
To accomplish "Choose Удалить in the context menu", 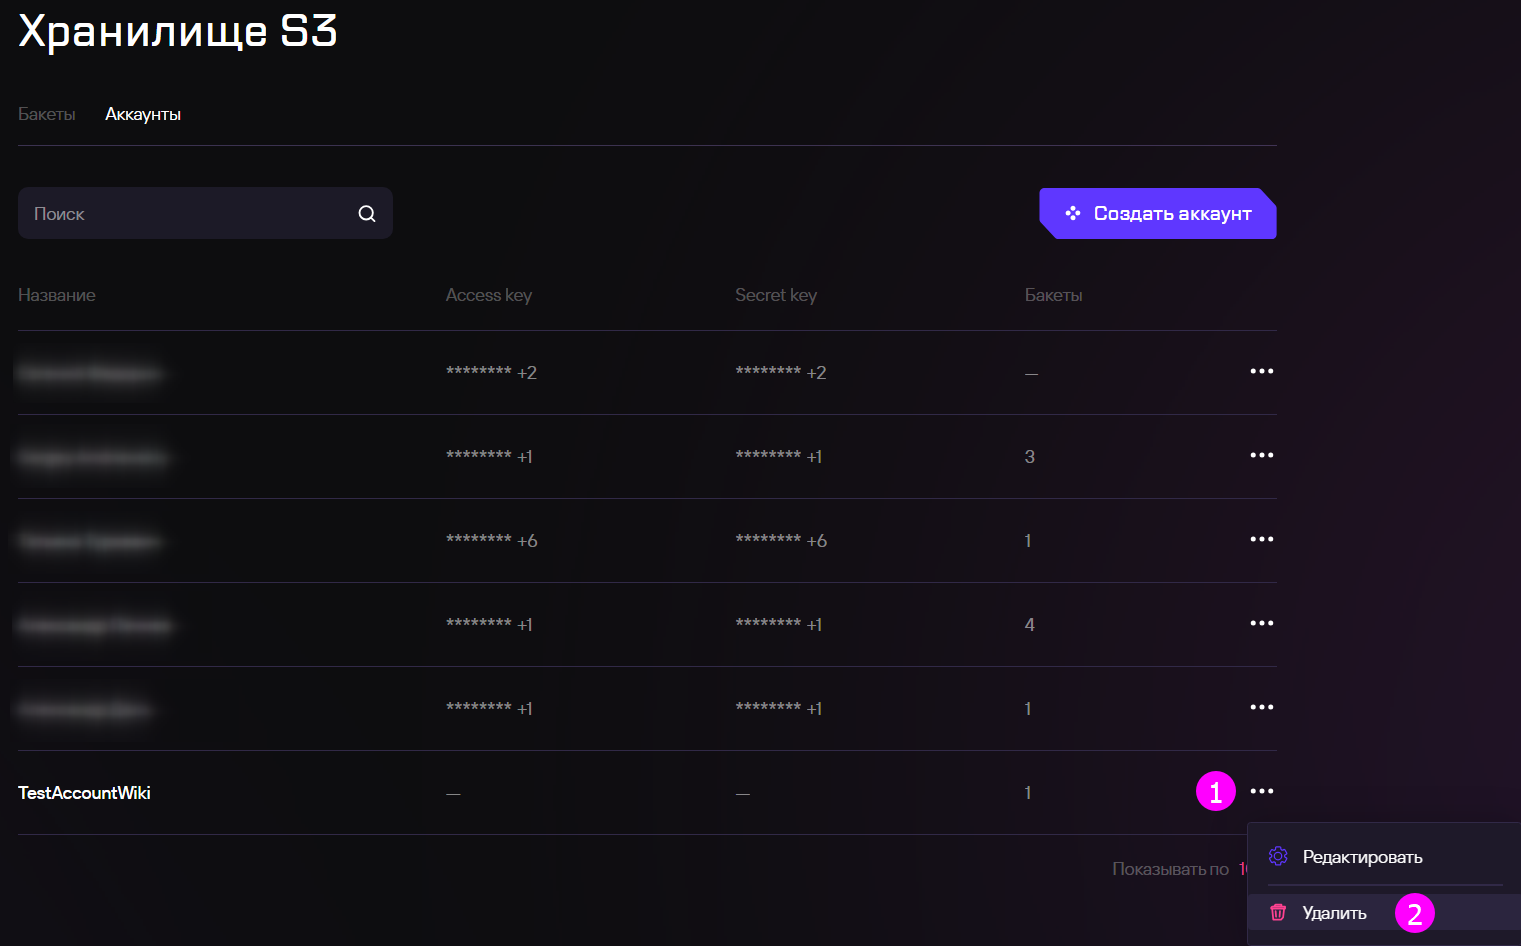I will pyautogui.click(x=1384, y=913).
